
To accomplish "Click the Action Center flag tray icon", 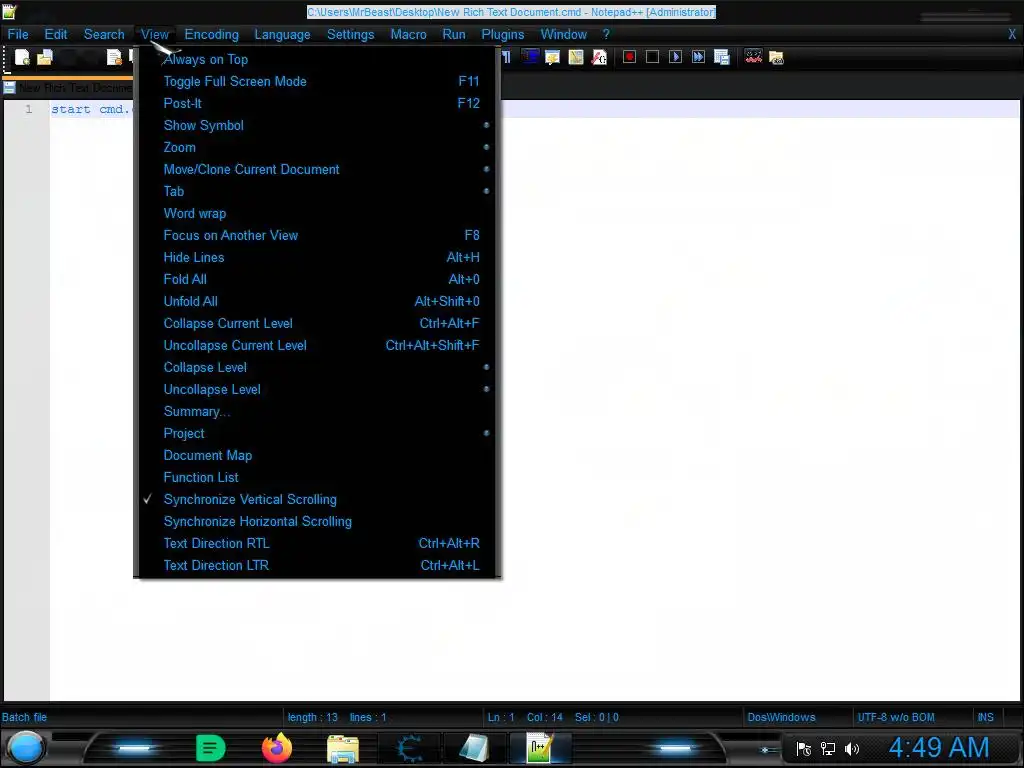I will (x=804, y=749).
